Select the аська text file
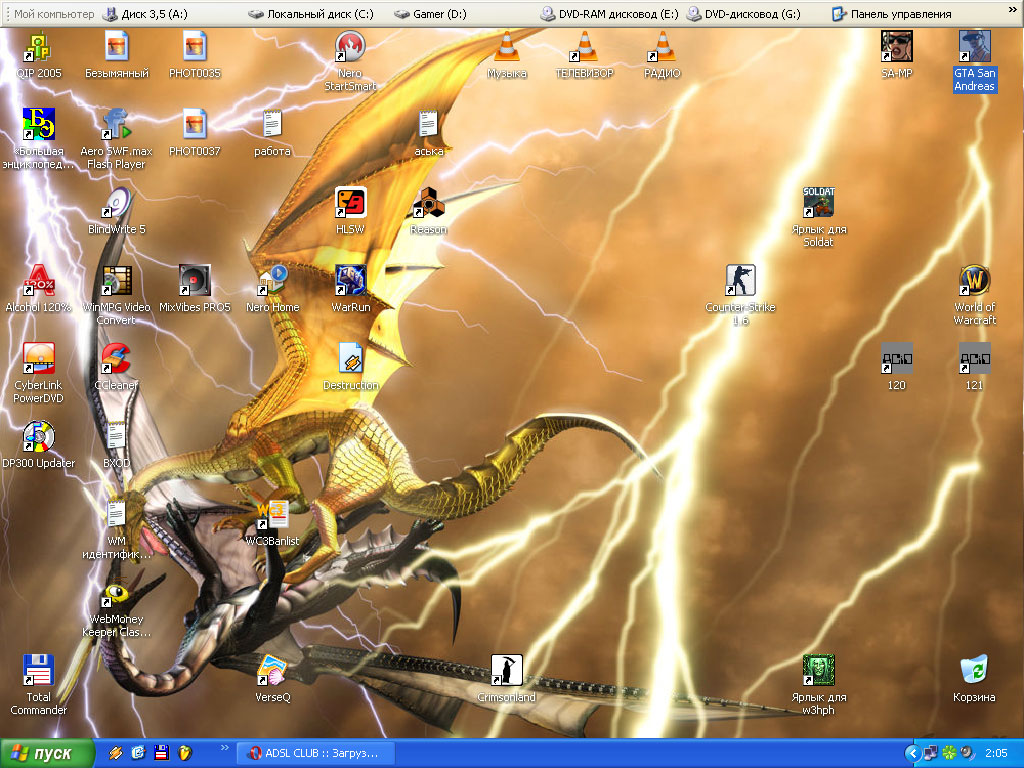 [428, 133]
